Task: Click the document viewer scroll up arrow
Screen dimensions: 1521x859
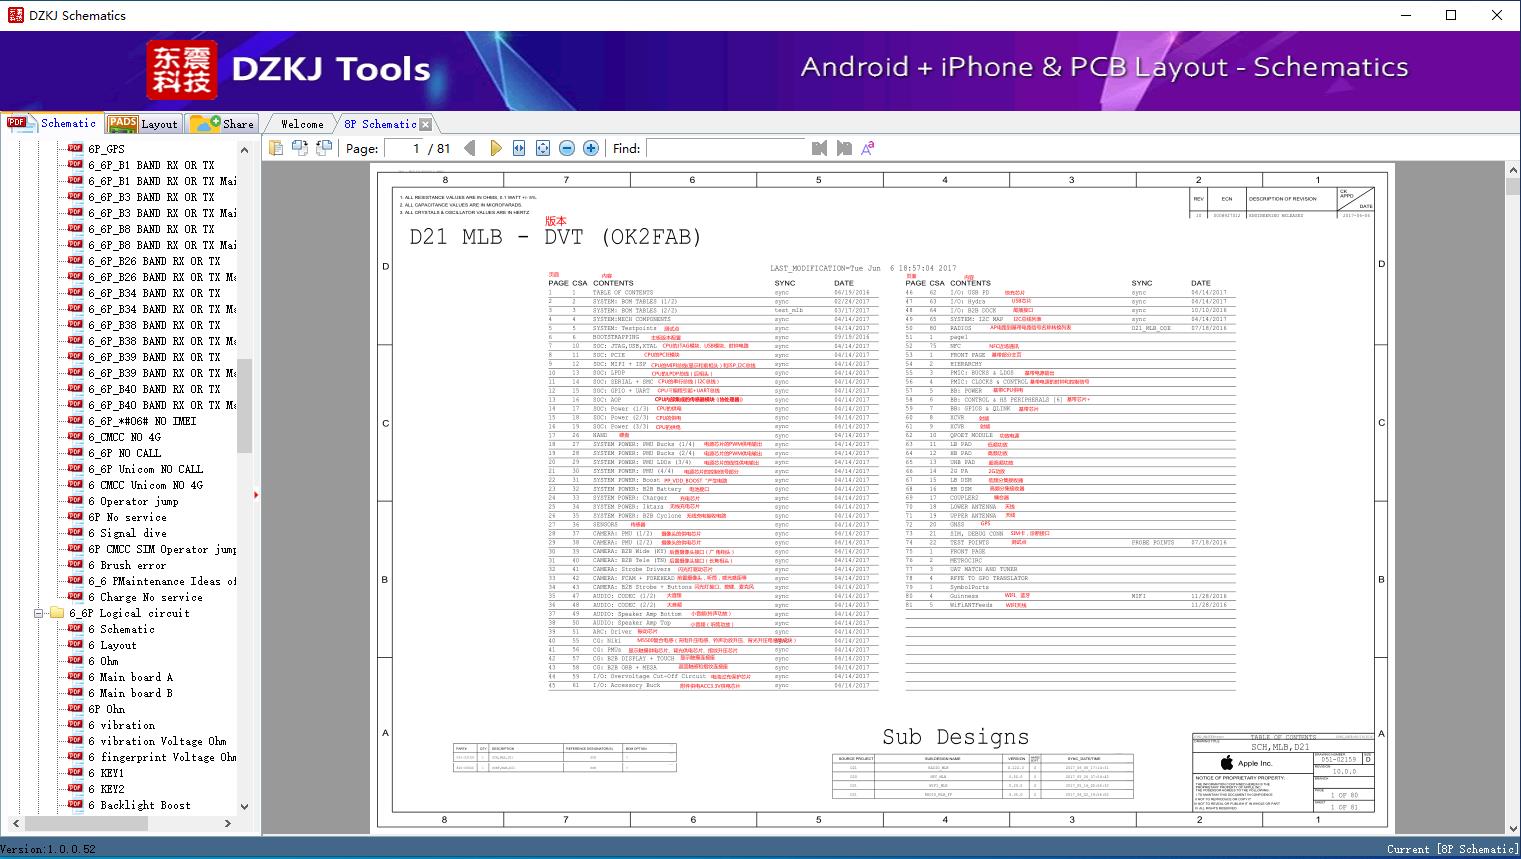Action: pos(1512,172)
